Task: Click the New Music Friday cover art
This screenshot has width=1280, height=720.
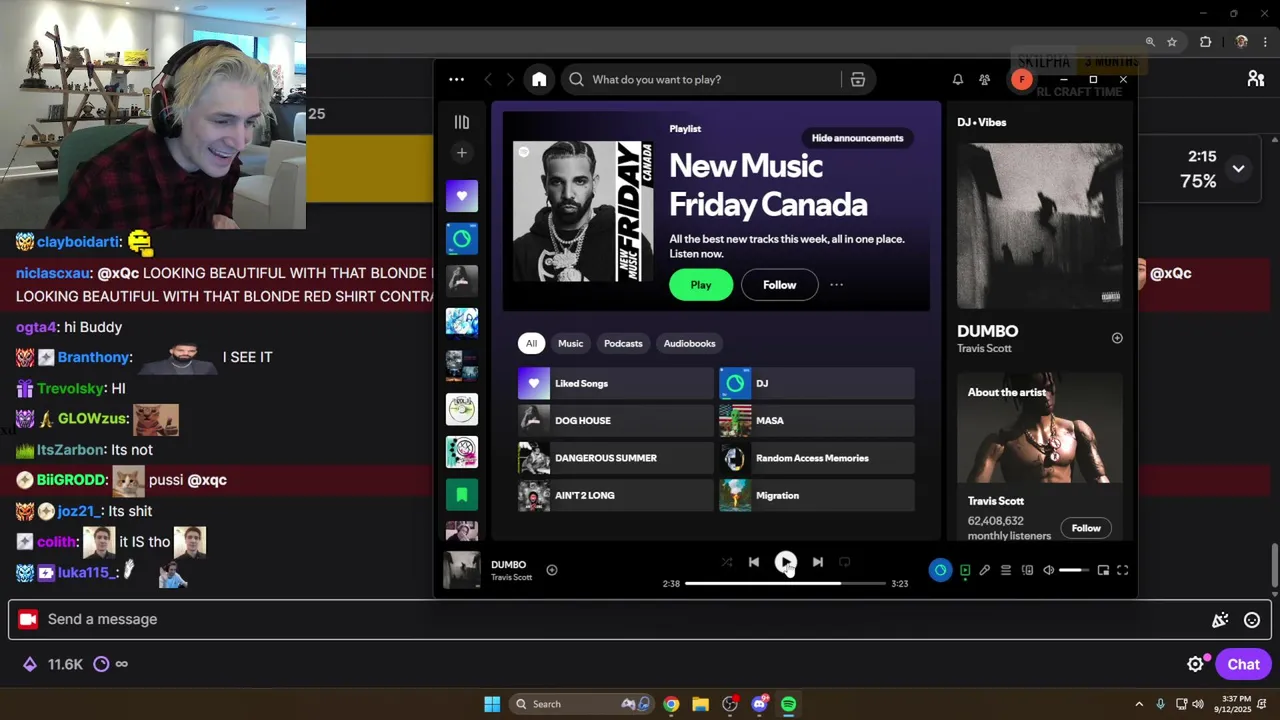Action: click(583, 211)
